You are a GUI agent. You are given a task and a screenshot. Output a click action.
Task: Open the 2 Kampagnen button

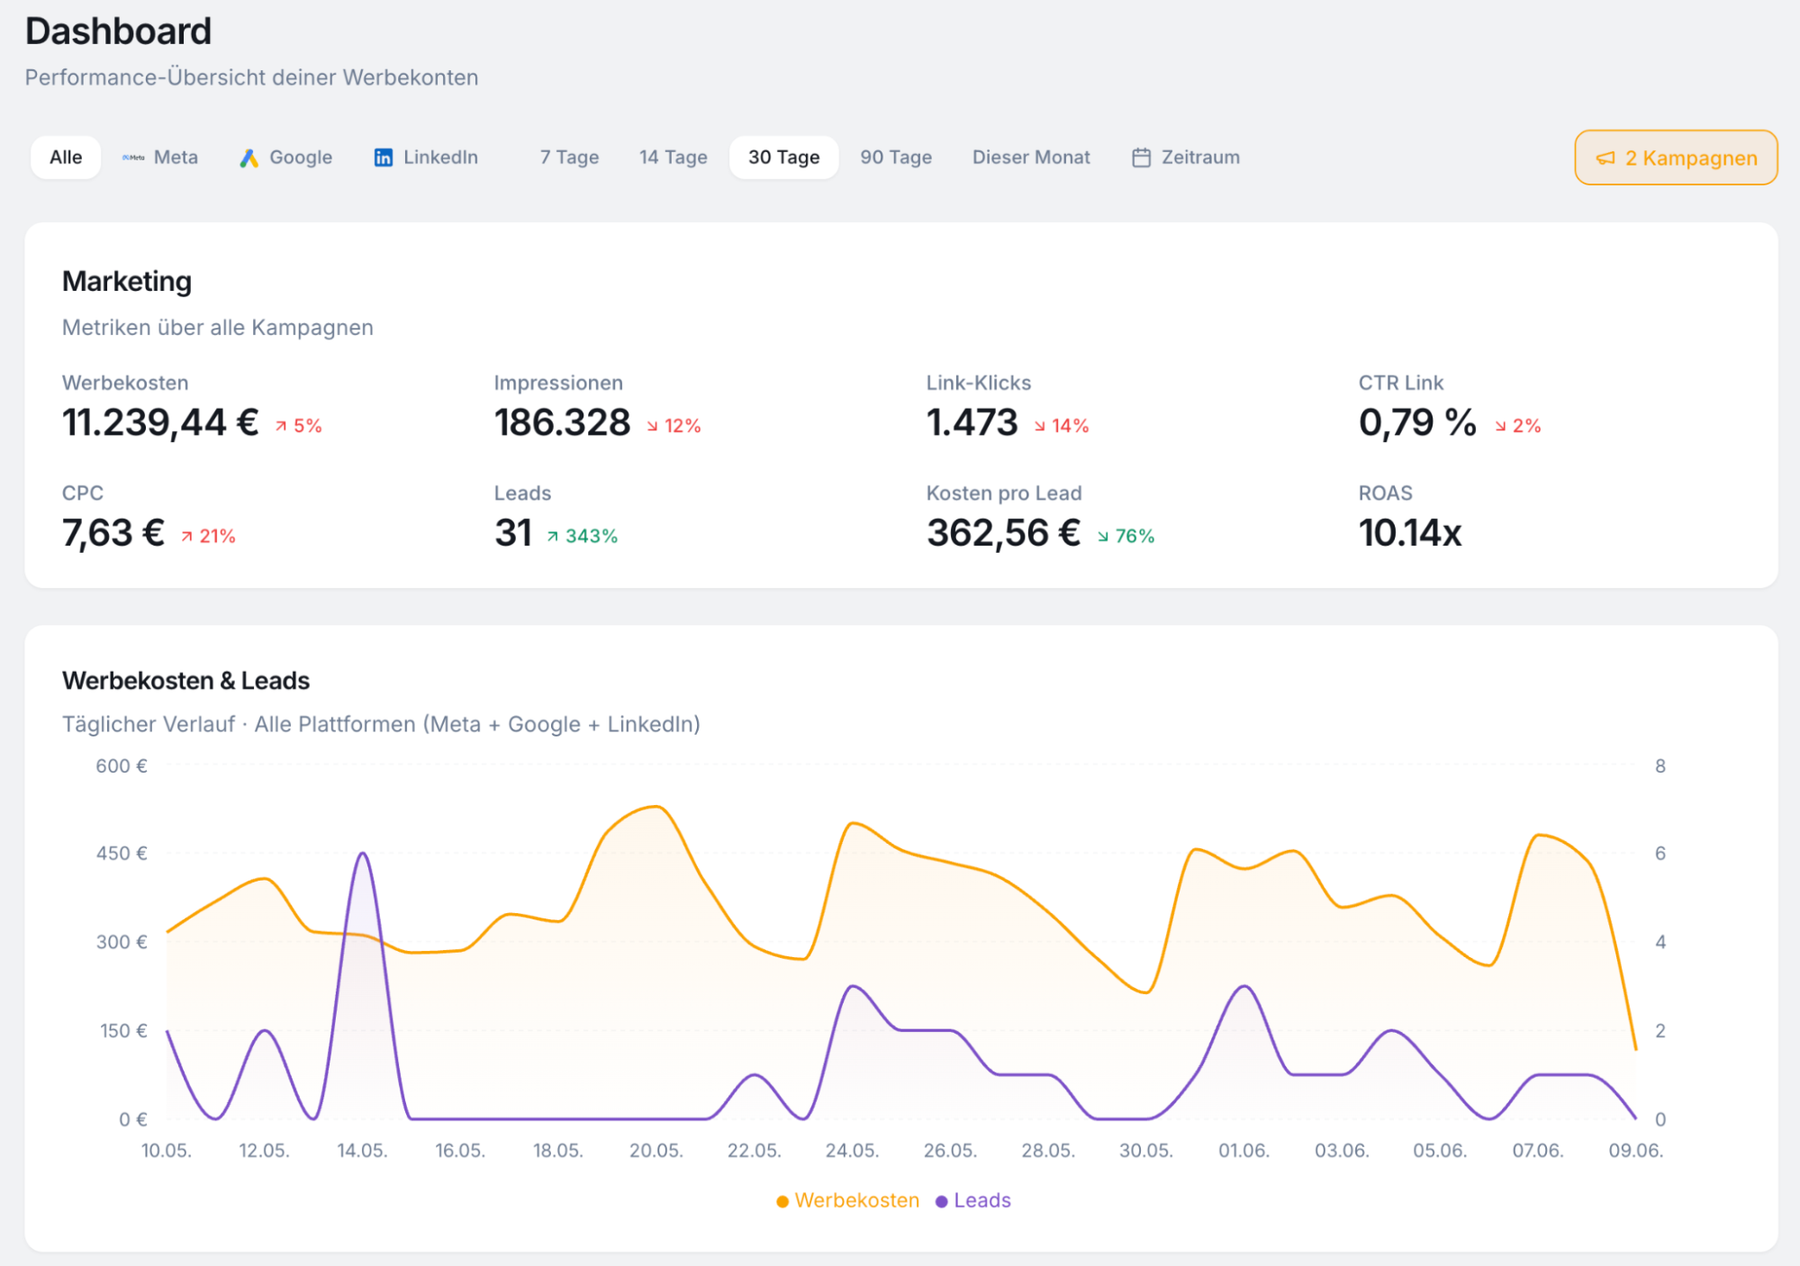[x=1676, y=158]
